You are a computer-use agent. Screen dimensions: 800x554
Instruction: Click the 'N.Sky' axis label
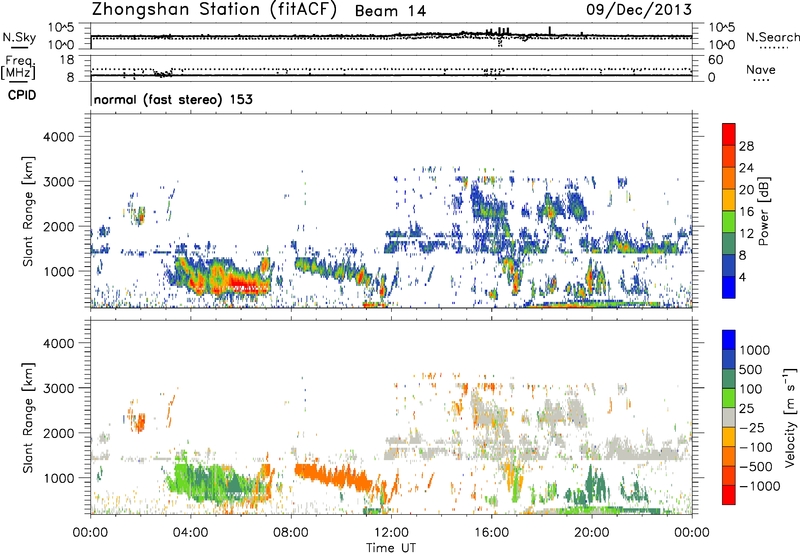[19, 37]
